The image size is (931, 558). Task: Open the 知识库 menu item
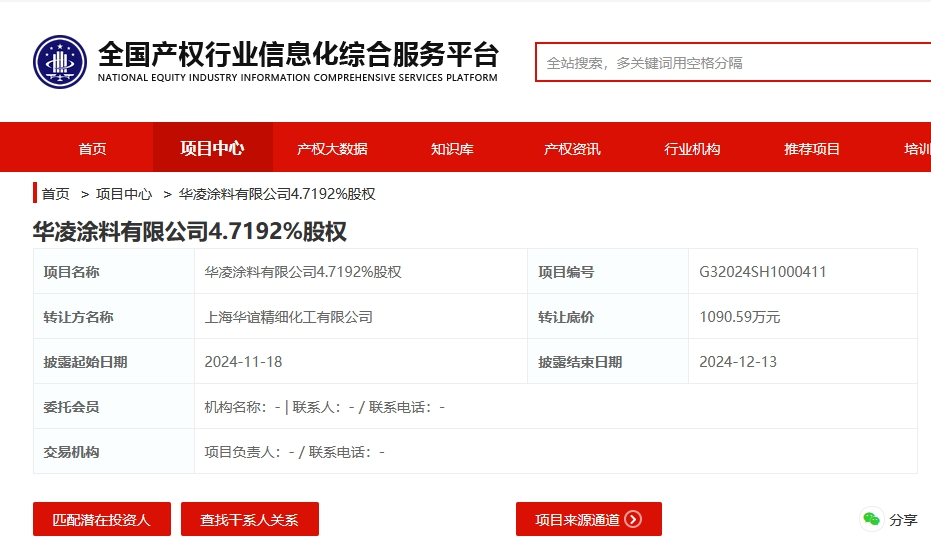click(452, 148)
